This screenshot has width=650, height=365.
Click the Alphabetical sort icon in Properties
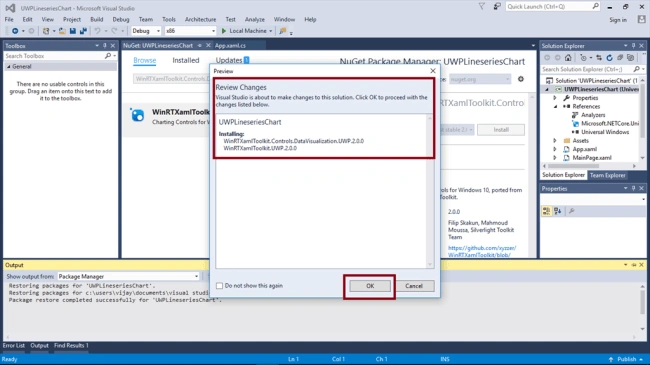pyautogui.click(x=558, y=211)
